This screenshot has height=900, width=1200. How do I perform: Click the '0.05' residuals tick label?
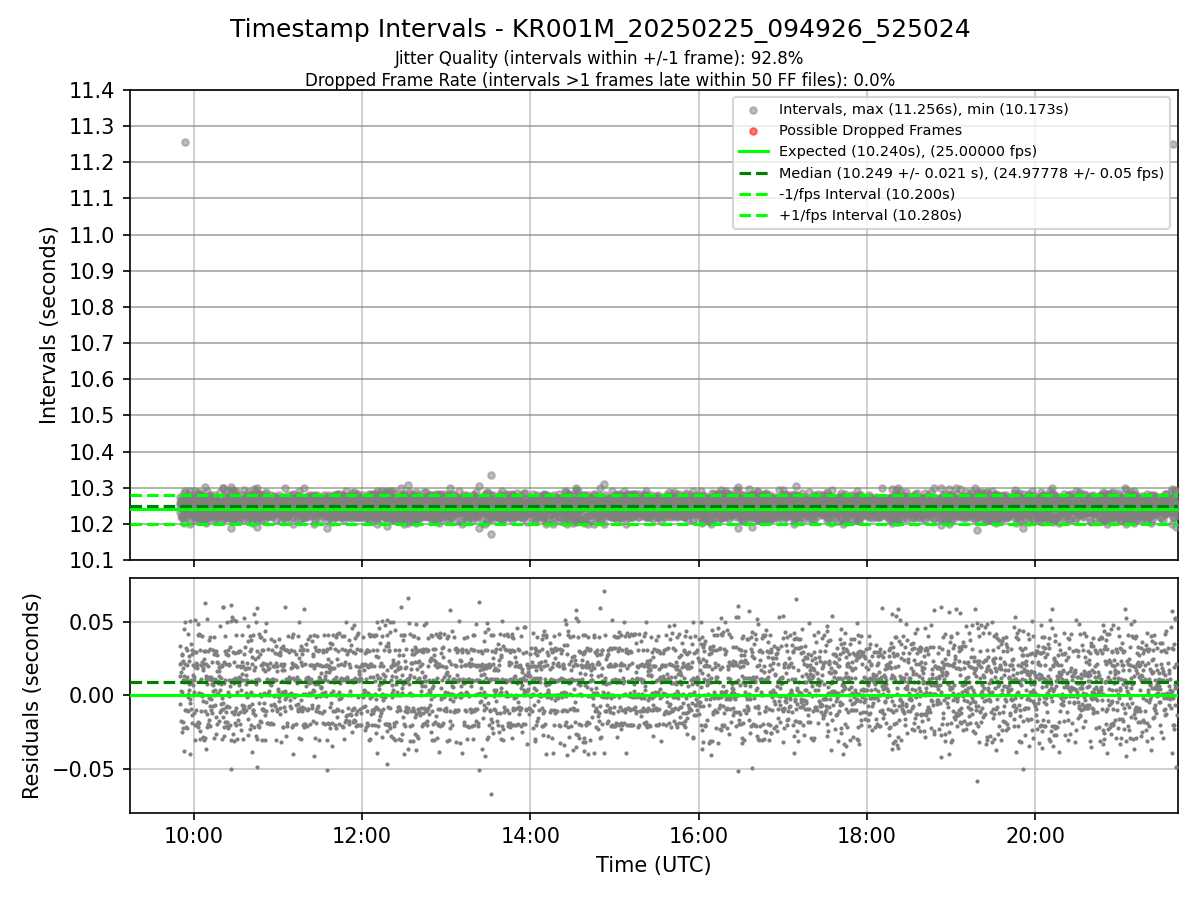click(x=91, y=622)
